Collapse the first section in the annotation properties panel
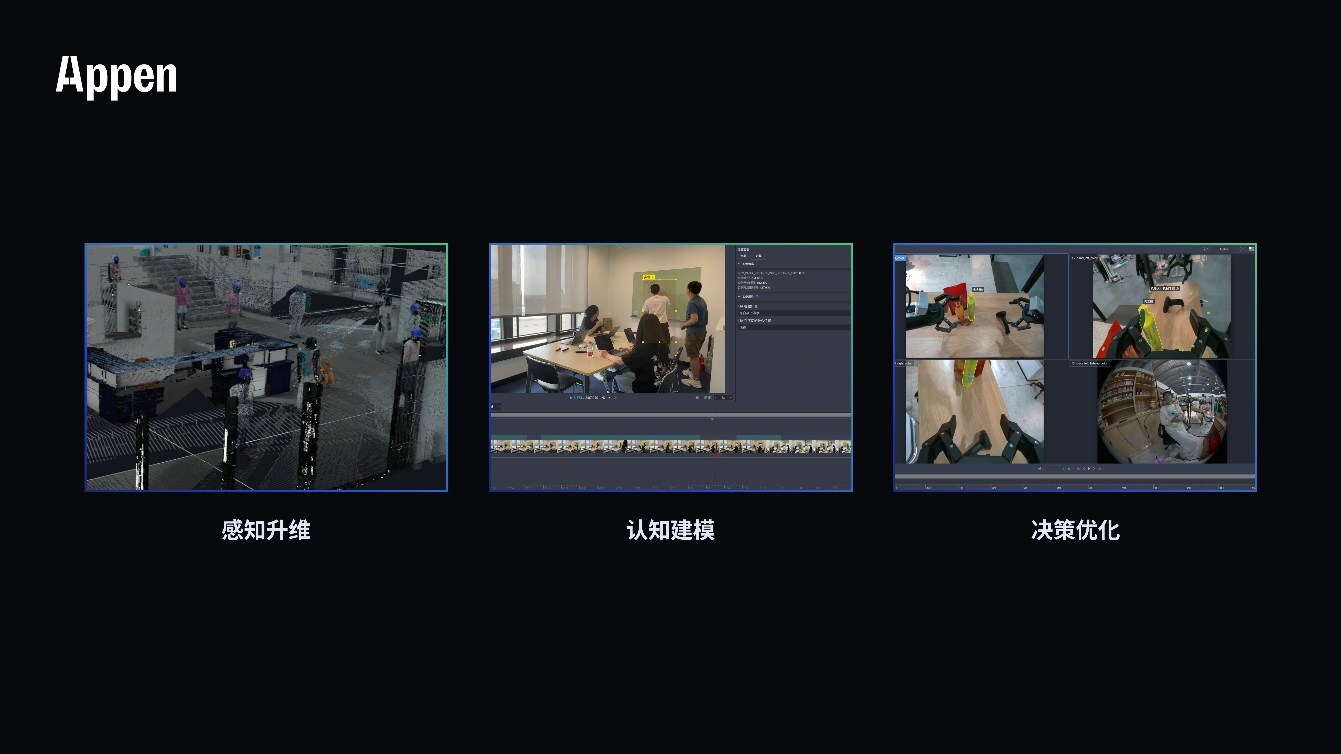 coord(740,264)
